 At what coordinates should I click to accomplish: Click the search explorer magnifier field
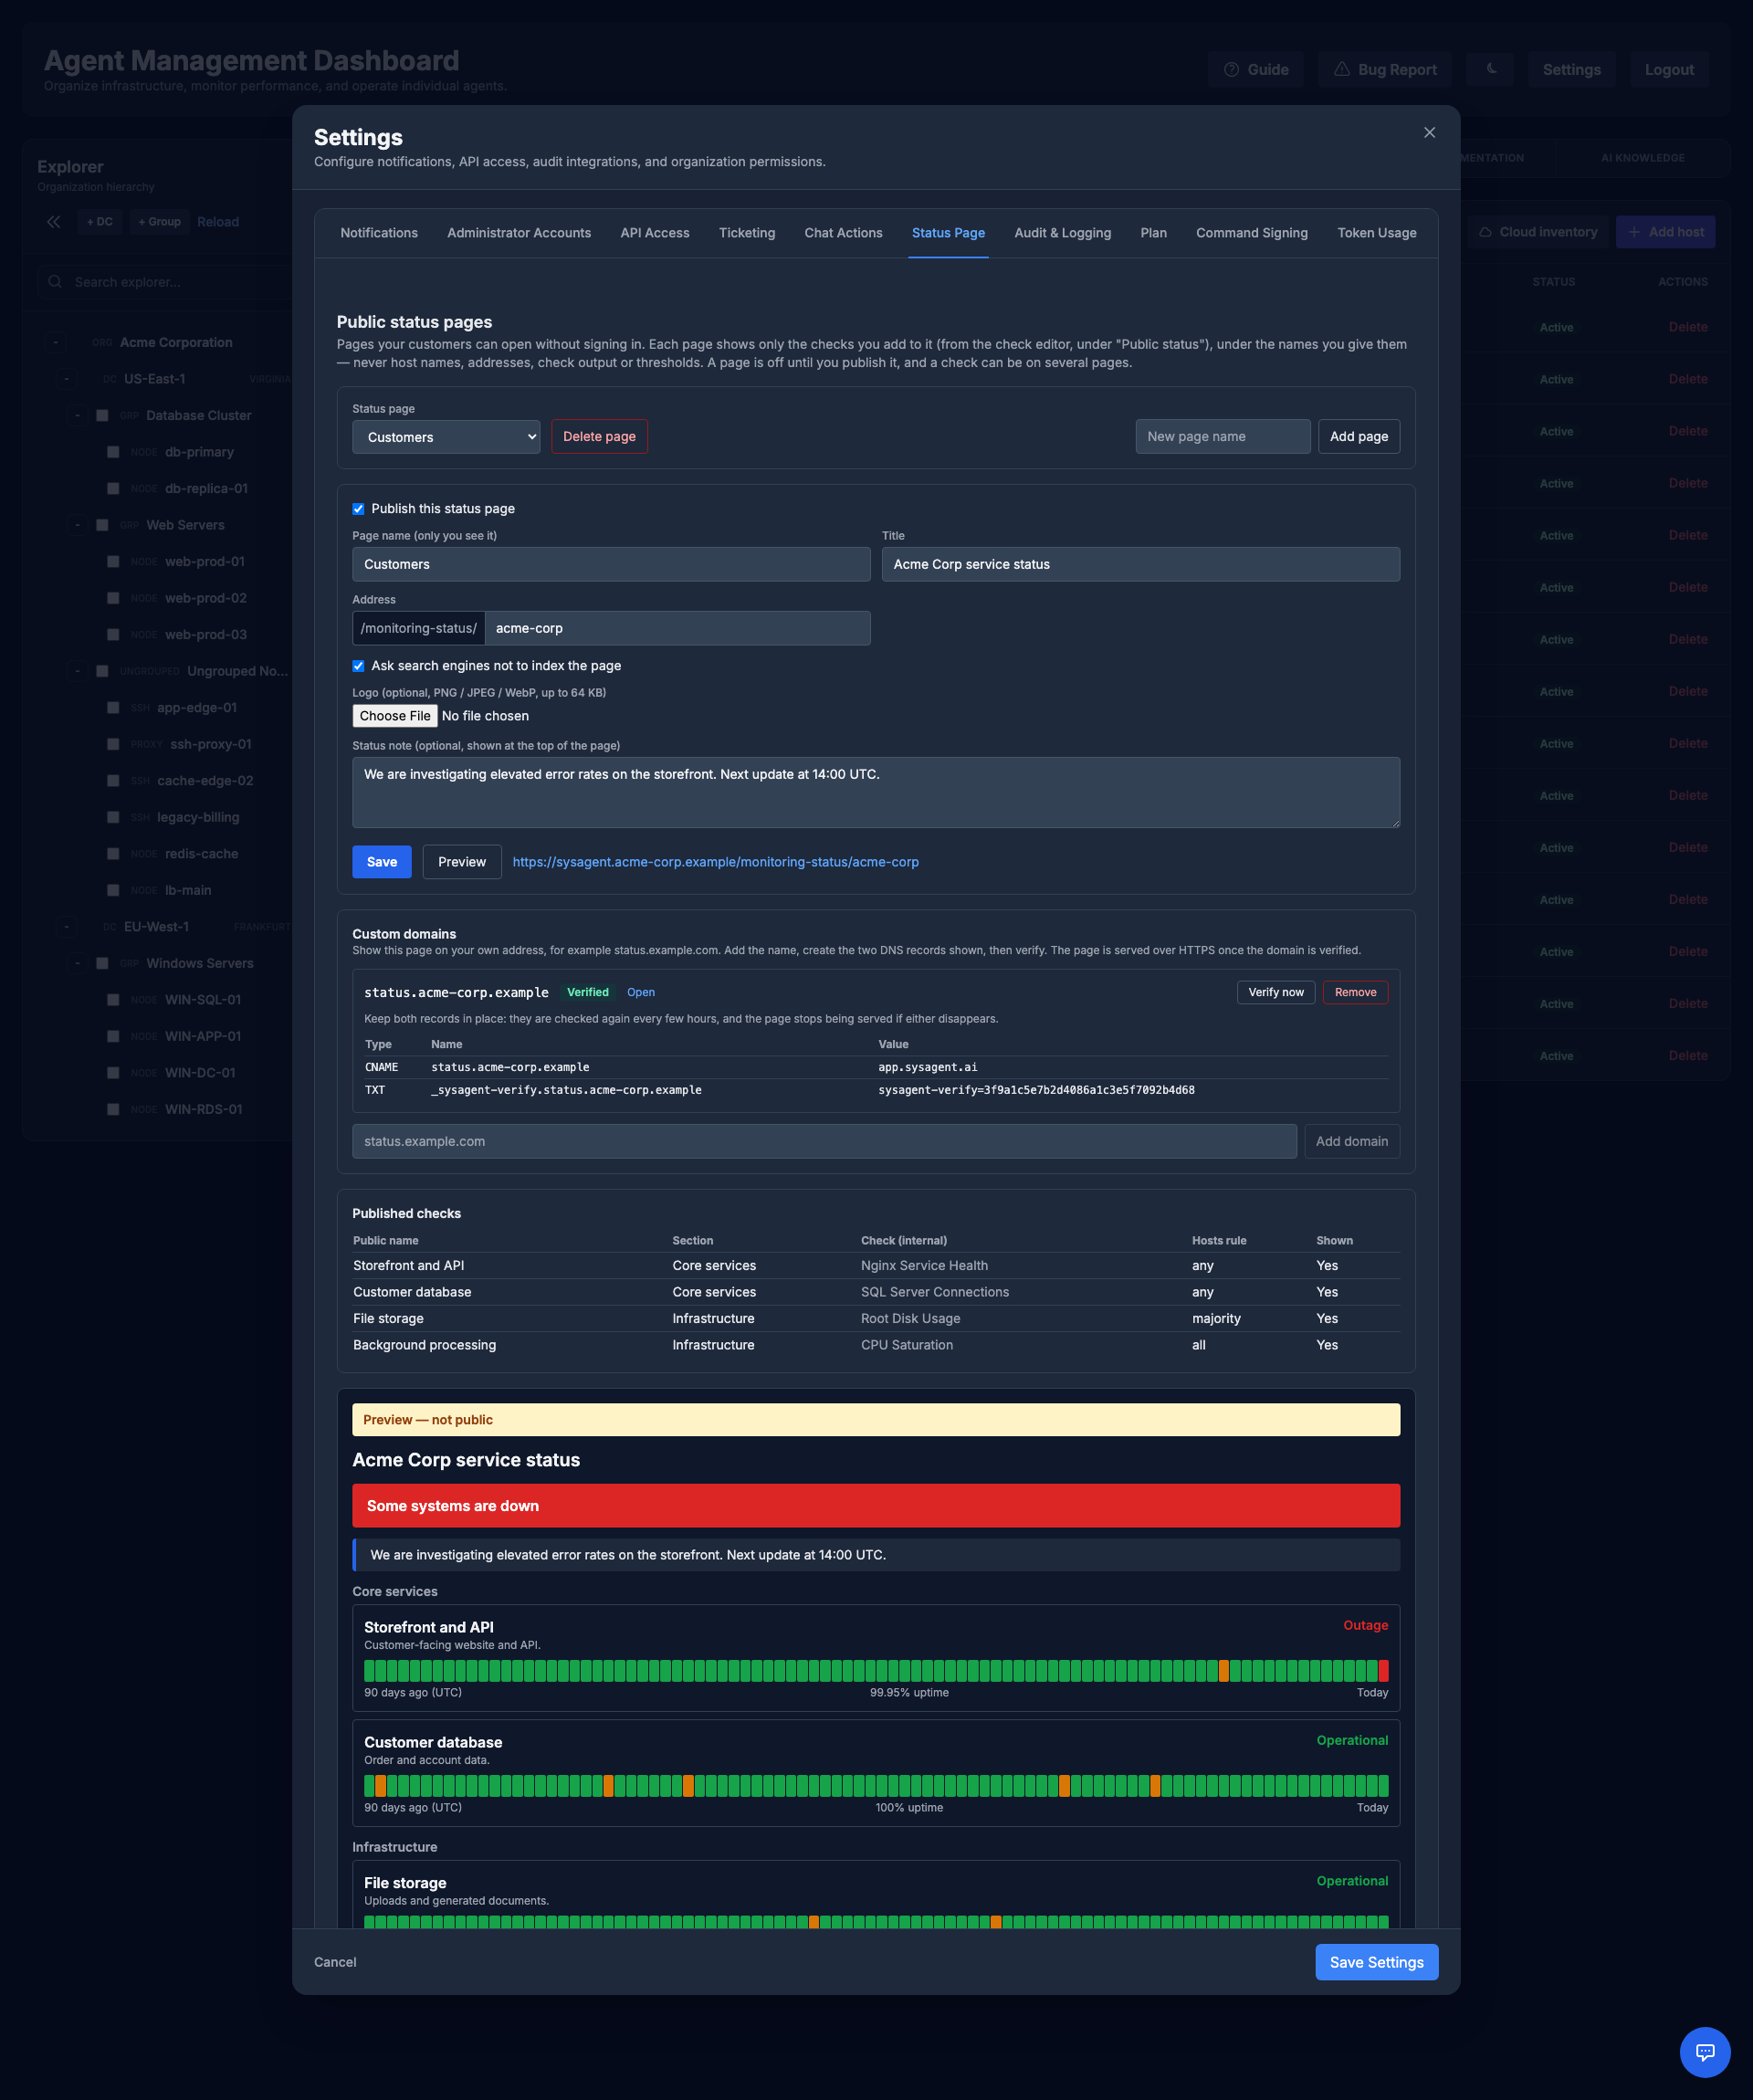(165, 282)
